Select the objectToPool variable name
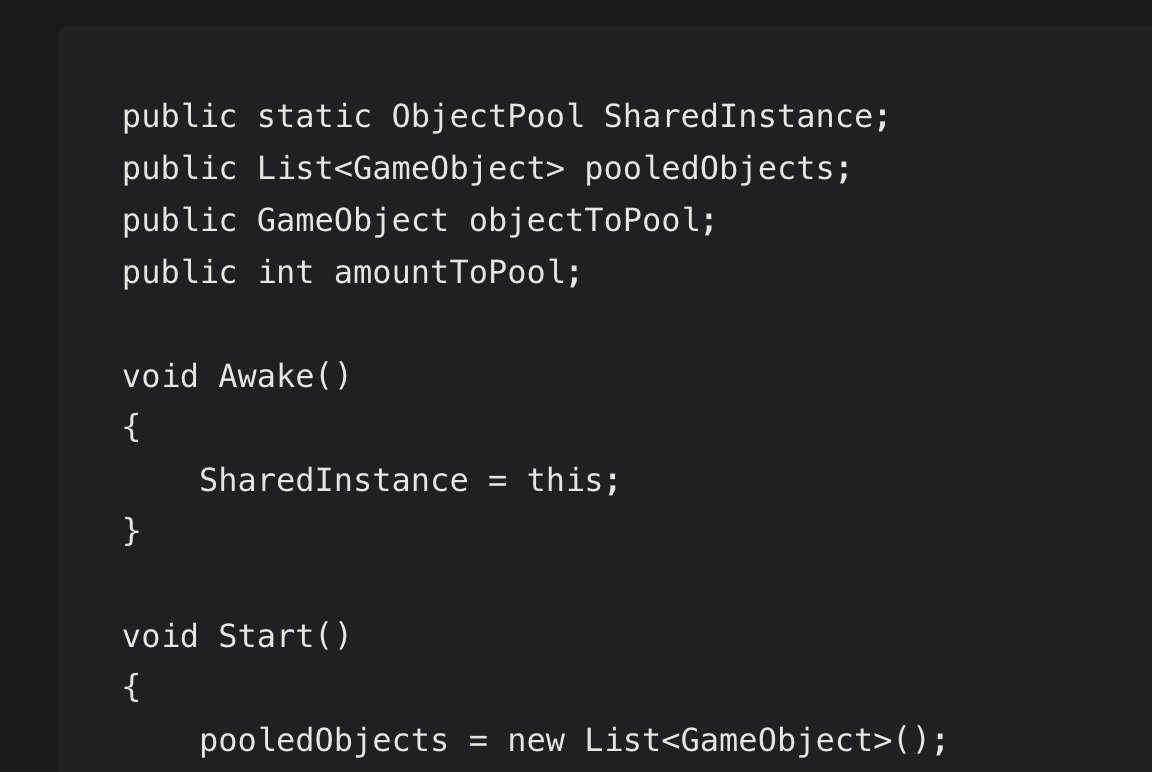Screen dimensions: 1152x772 click(x=584, y=220)
